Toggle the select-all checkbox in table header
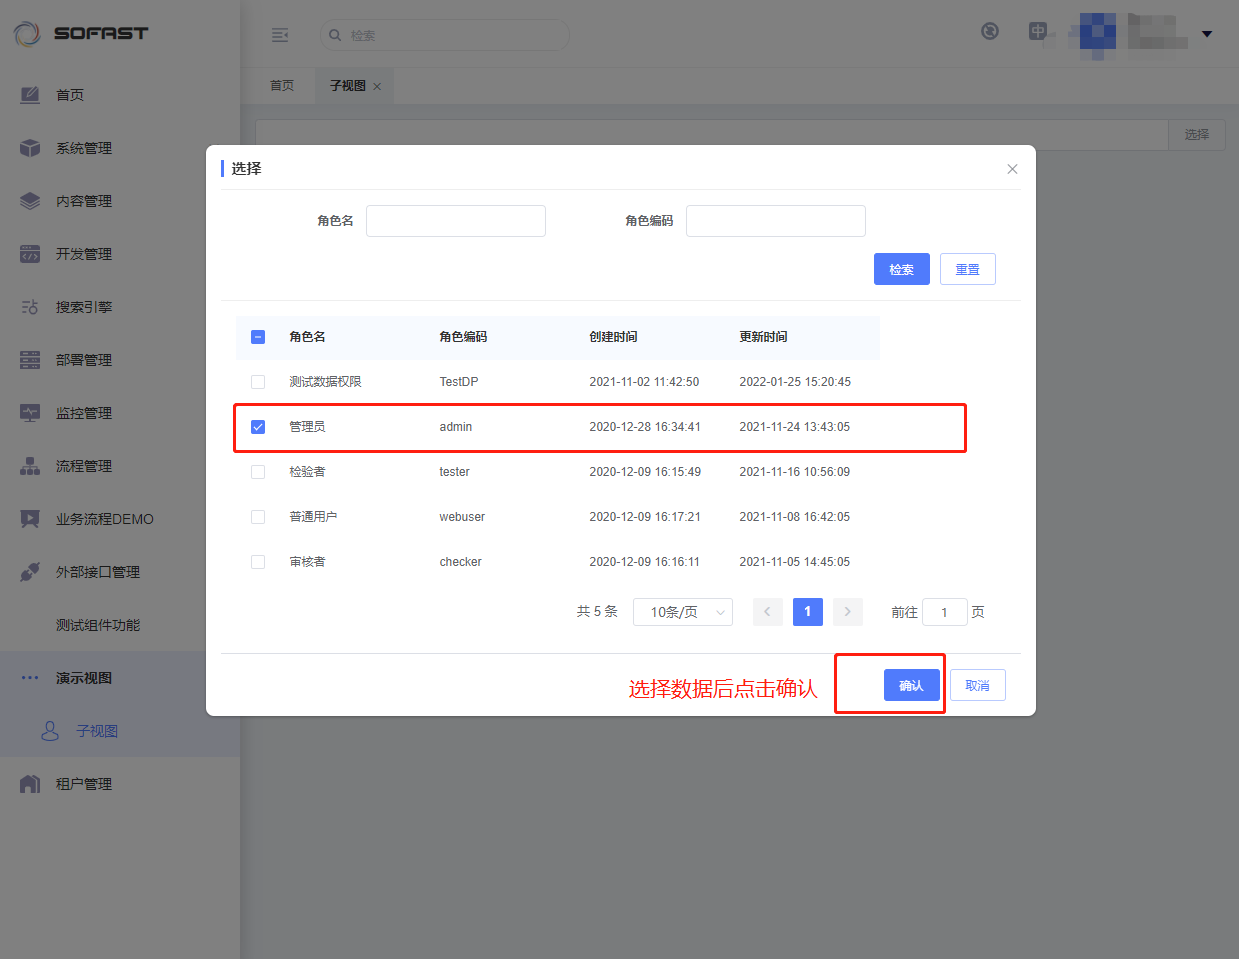1239x959 pixels. (258, 337)
